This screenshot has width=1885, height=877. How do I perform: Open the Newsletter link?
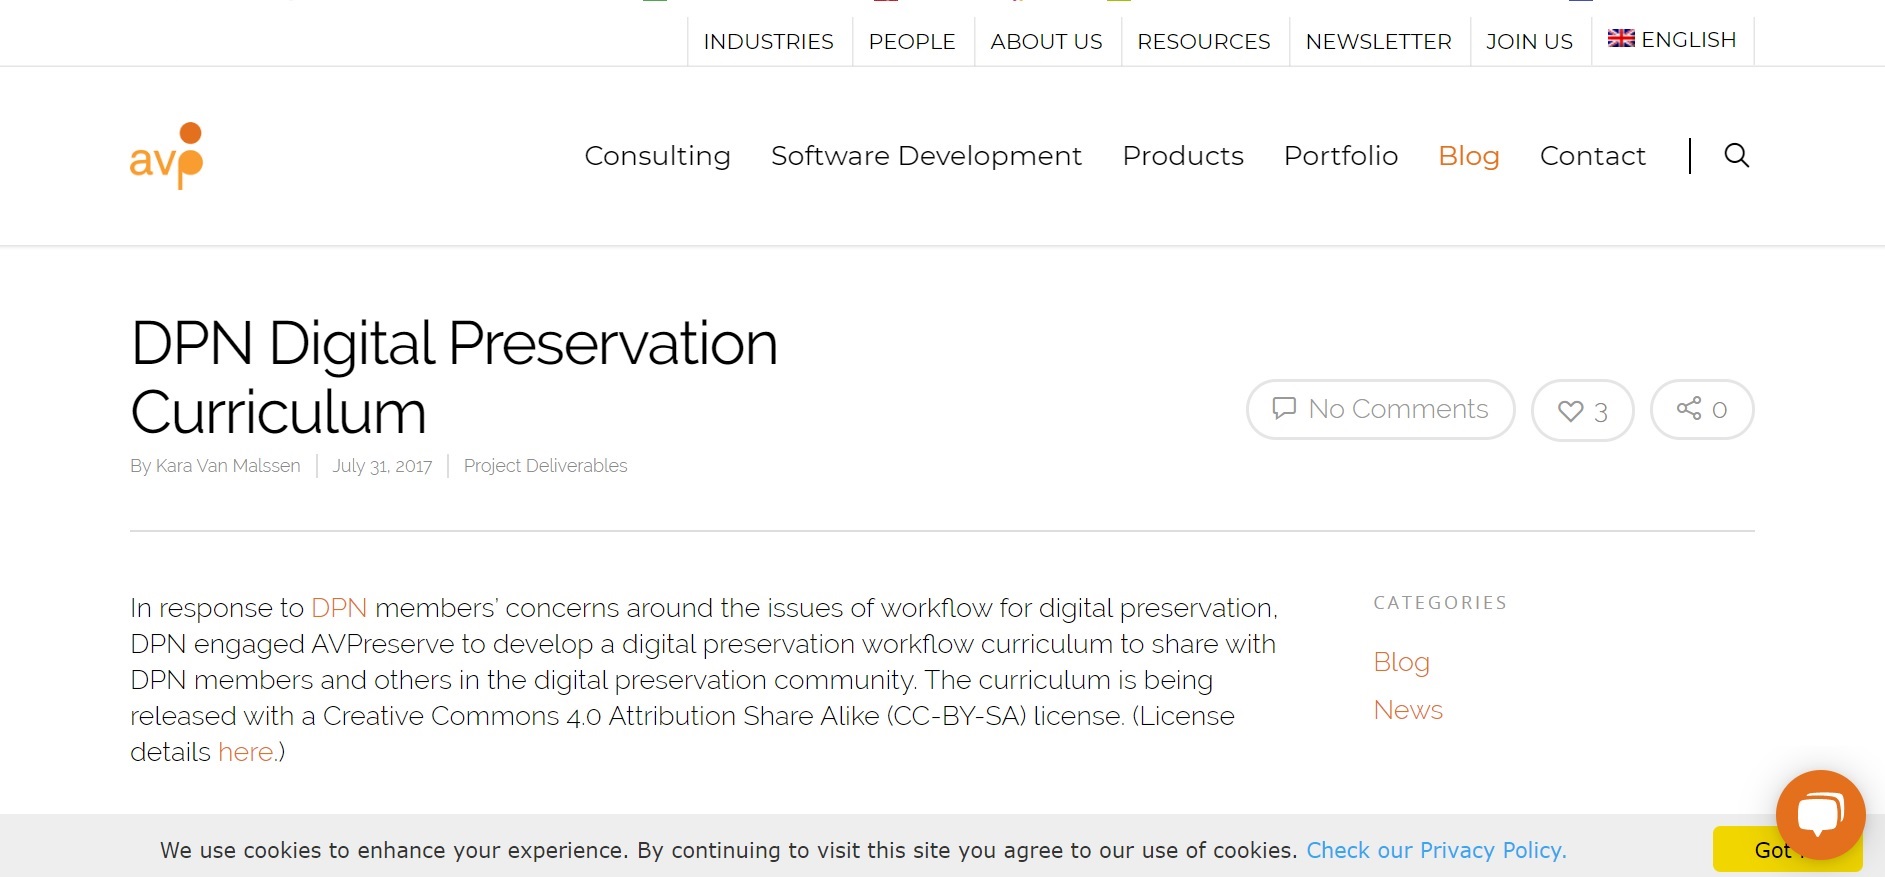click(x=1378, y=41)
